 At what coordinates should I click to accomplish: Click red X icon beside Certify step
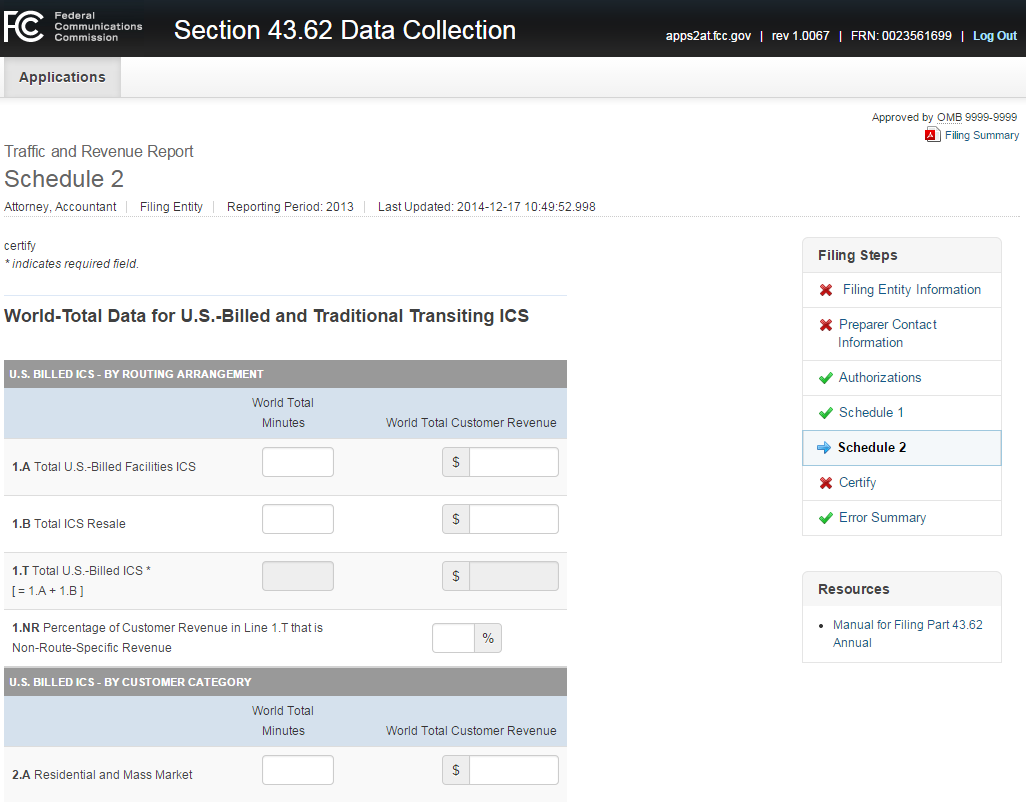coord(826,483)
